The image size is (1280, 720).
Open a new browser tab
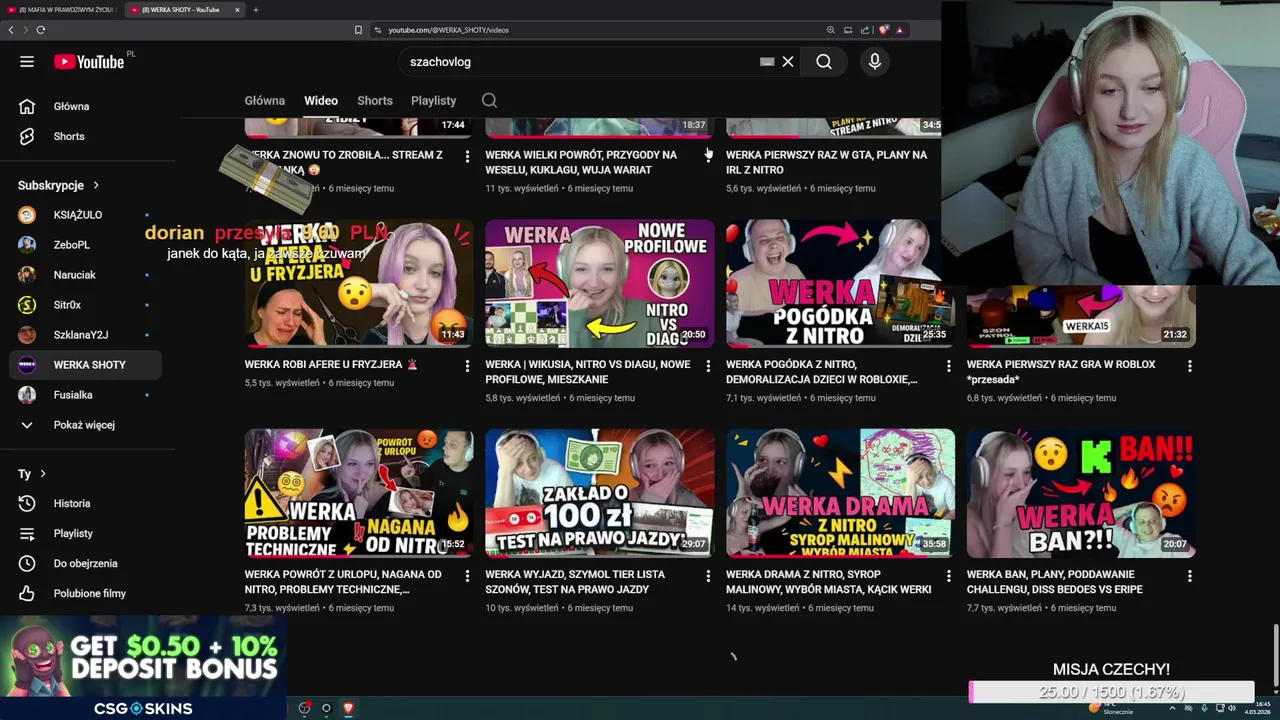(x=255, y=10)
